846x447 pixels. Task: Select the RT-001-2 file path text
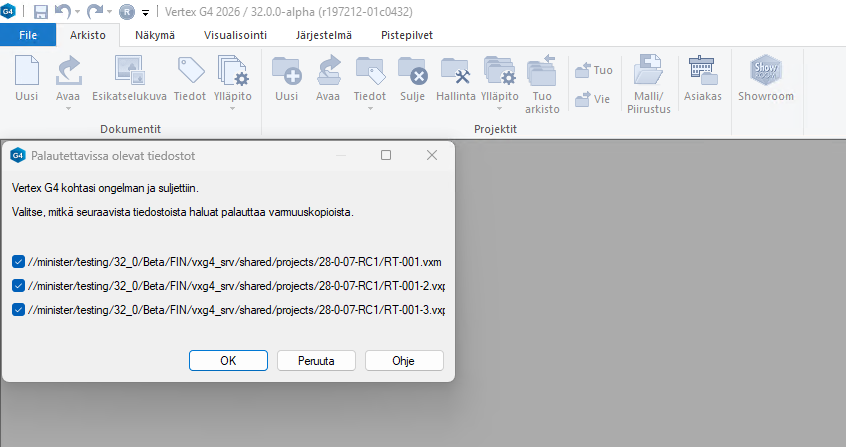pos(236,286)
